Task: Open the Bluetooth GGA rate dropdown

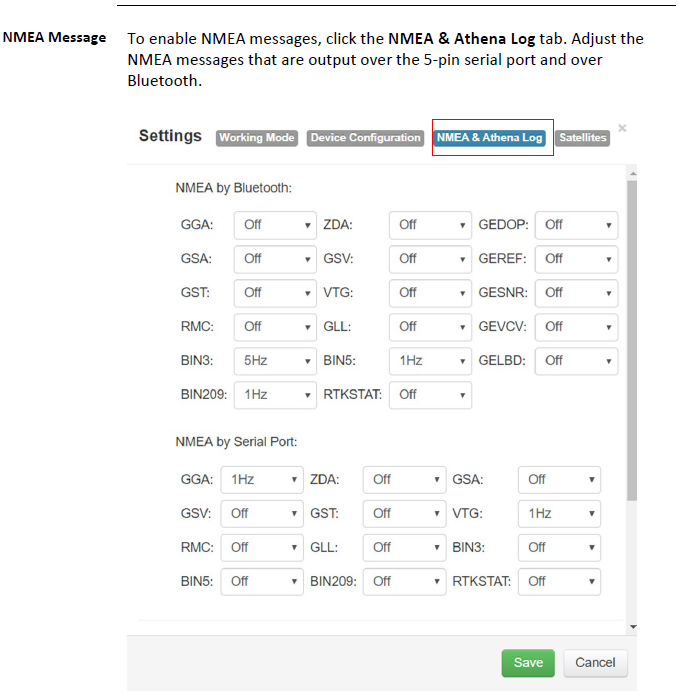Action: pos(275,225)
